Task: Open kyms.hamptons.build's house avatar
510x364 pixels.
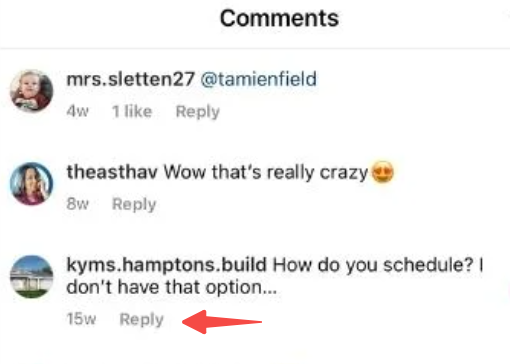Action: tap(31, 277)
